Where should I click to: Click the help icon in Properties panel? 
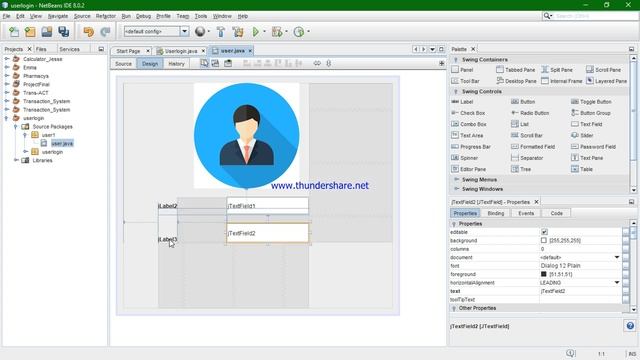[x=630, y=326]
